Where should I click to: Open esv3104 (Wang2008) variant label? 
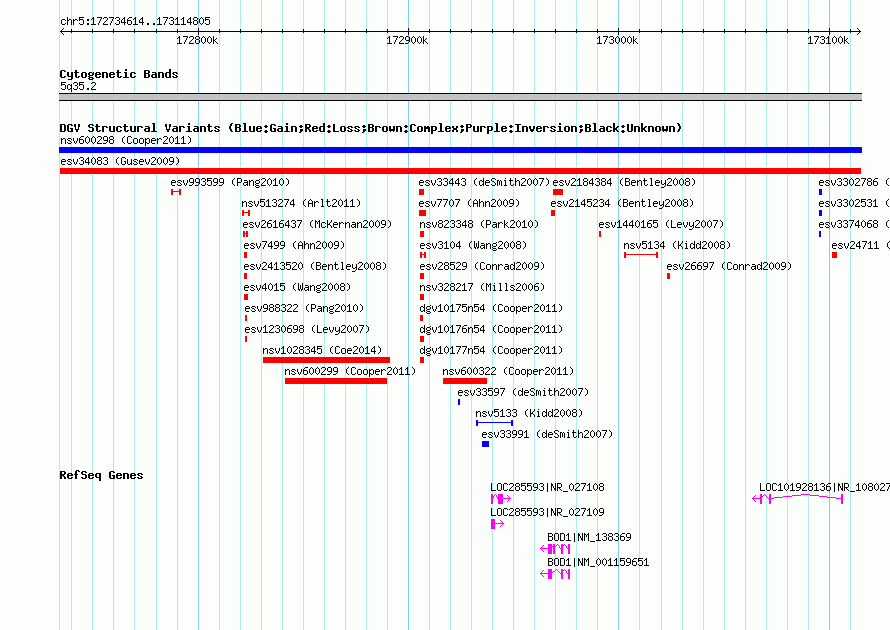tap(473, 245)
